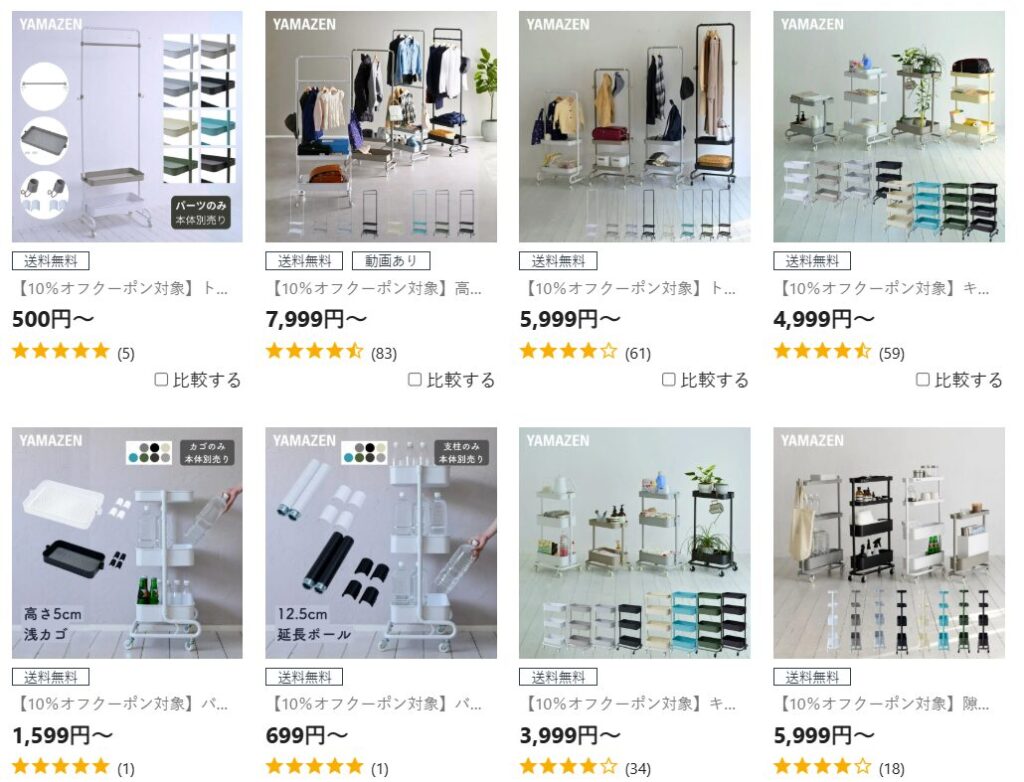This screenshot has width=1024, height=782.
Task: Open the 12.5cm 延長ポール product image
Action: click(x=381, y=543)
